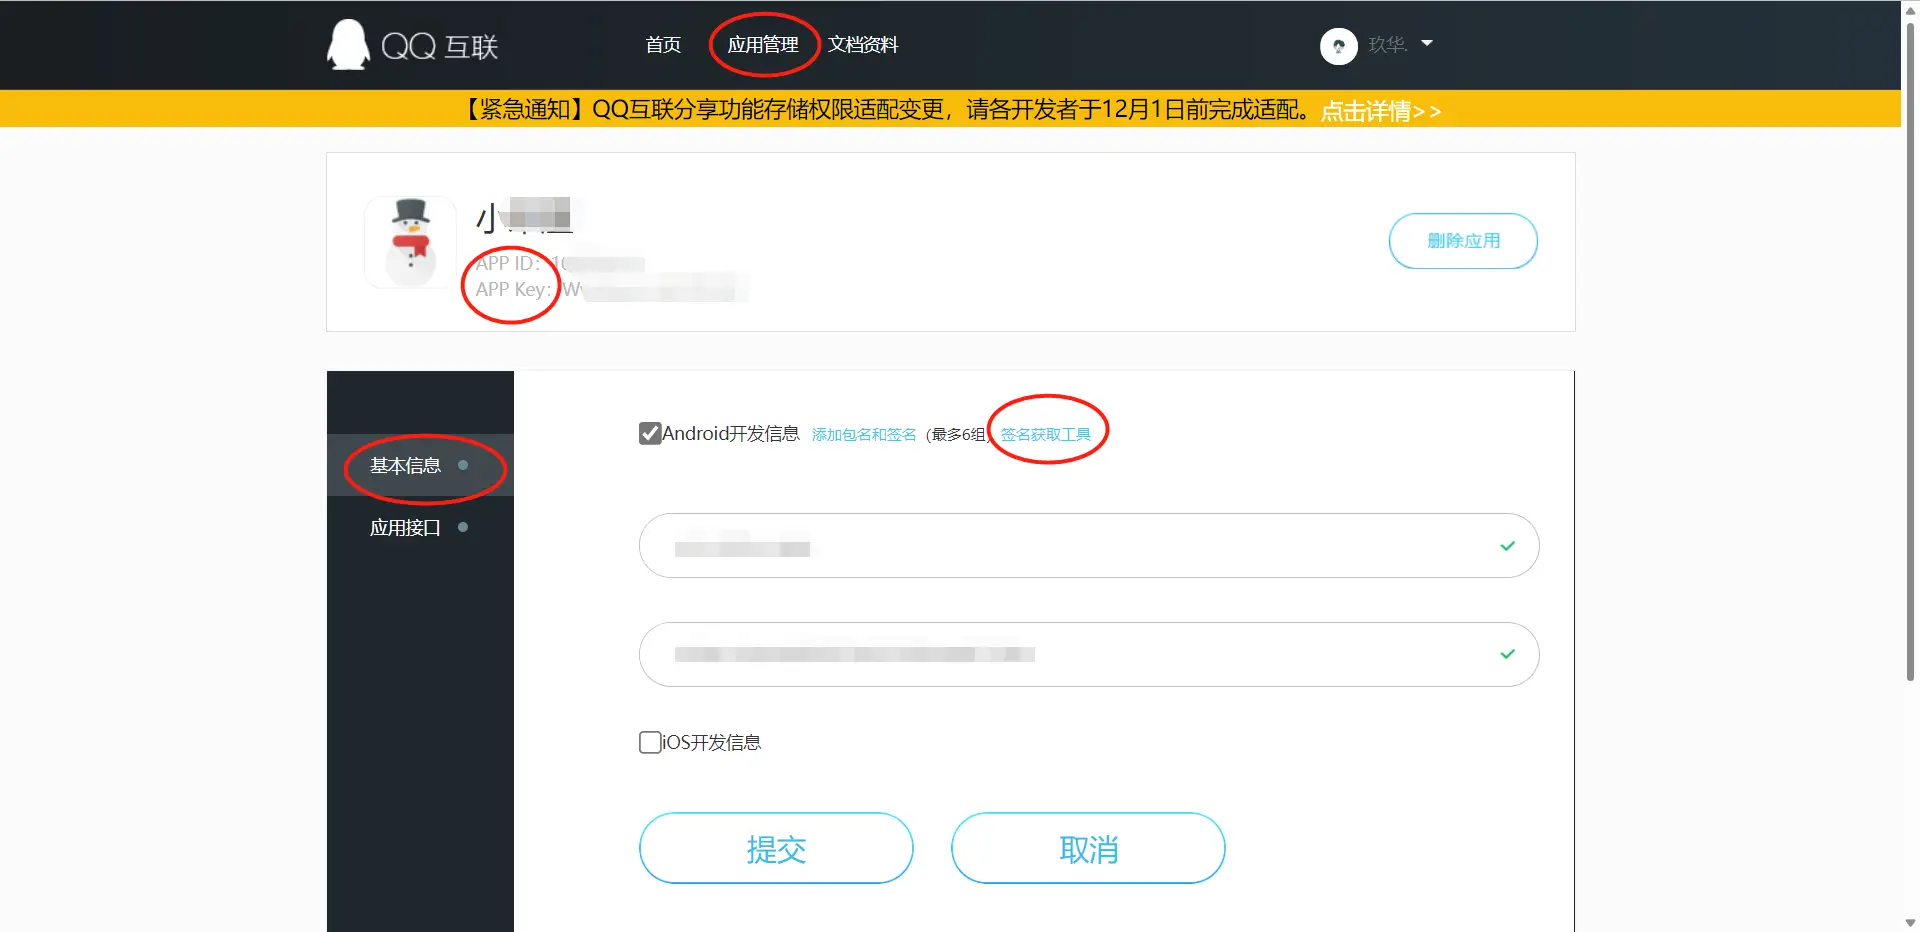Click the QQ互联 penguin logo
1920x932 pixels.
[x=347, y=44]
